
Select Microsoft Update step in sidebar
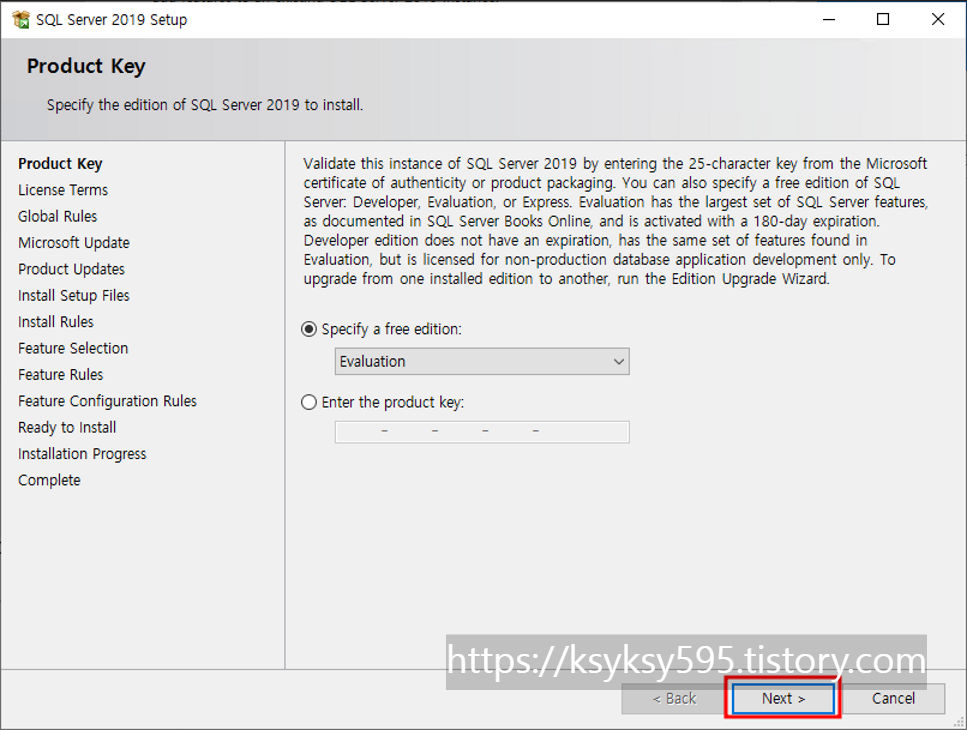(74, 243)
